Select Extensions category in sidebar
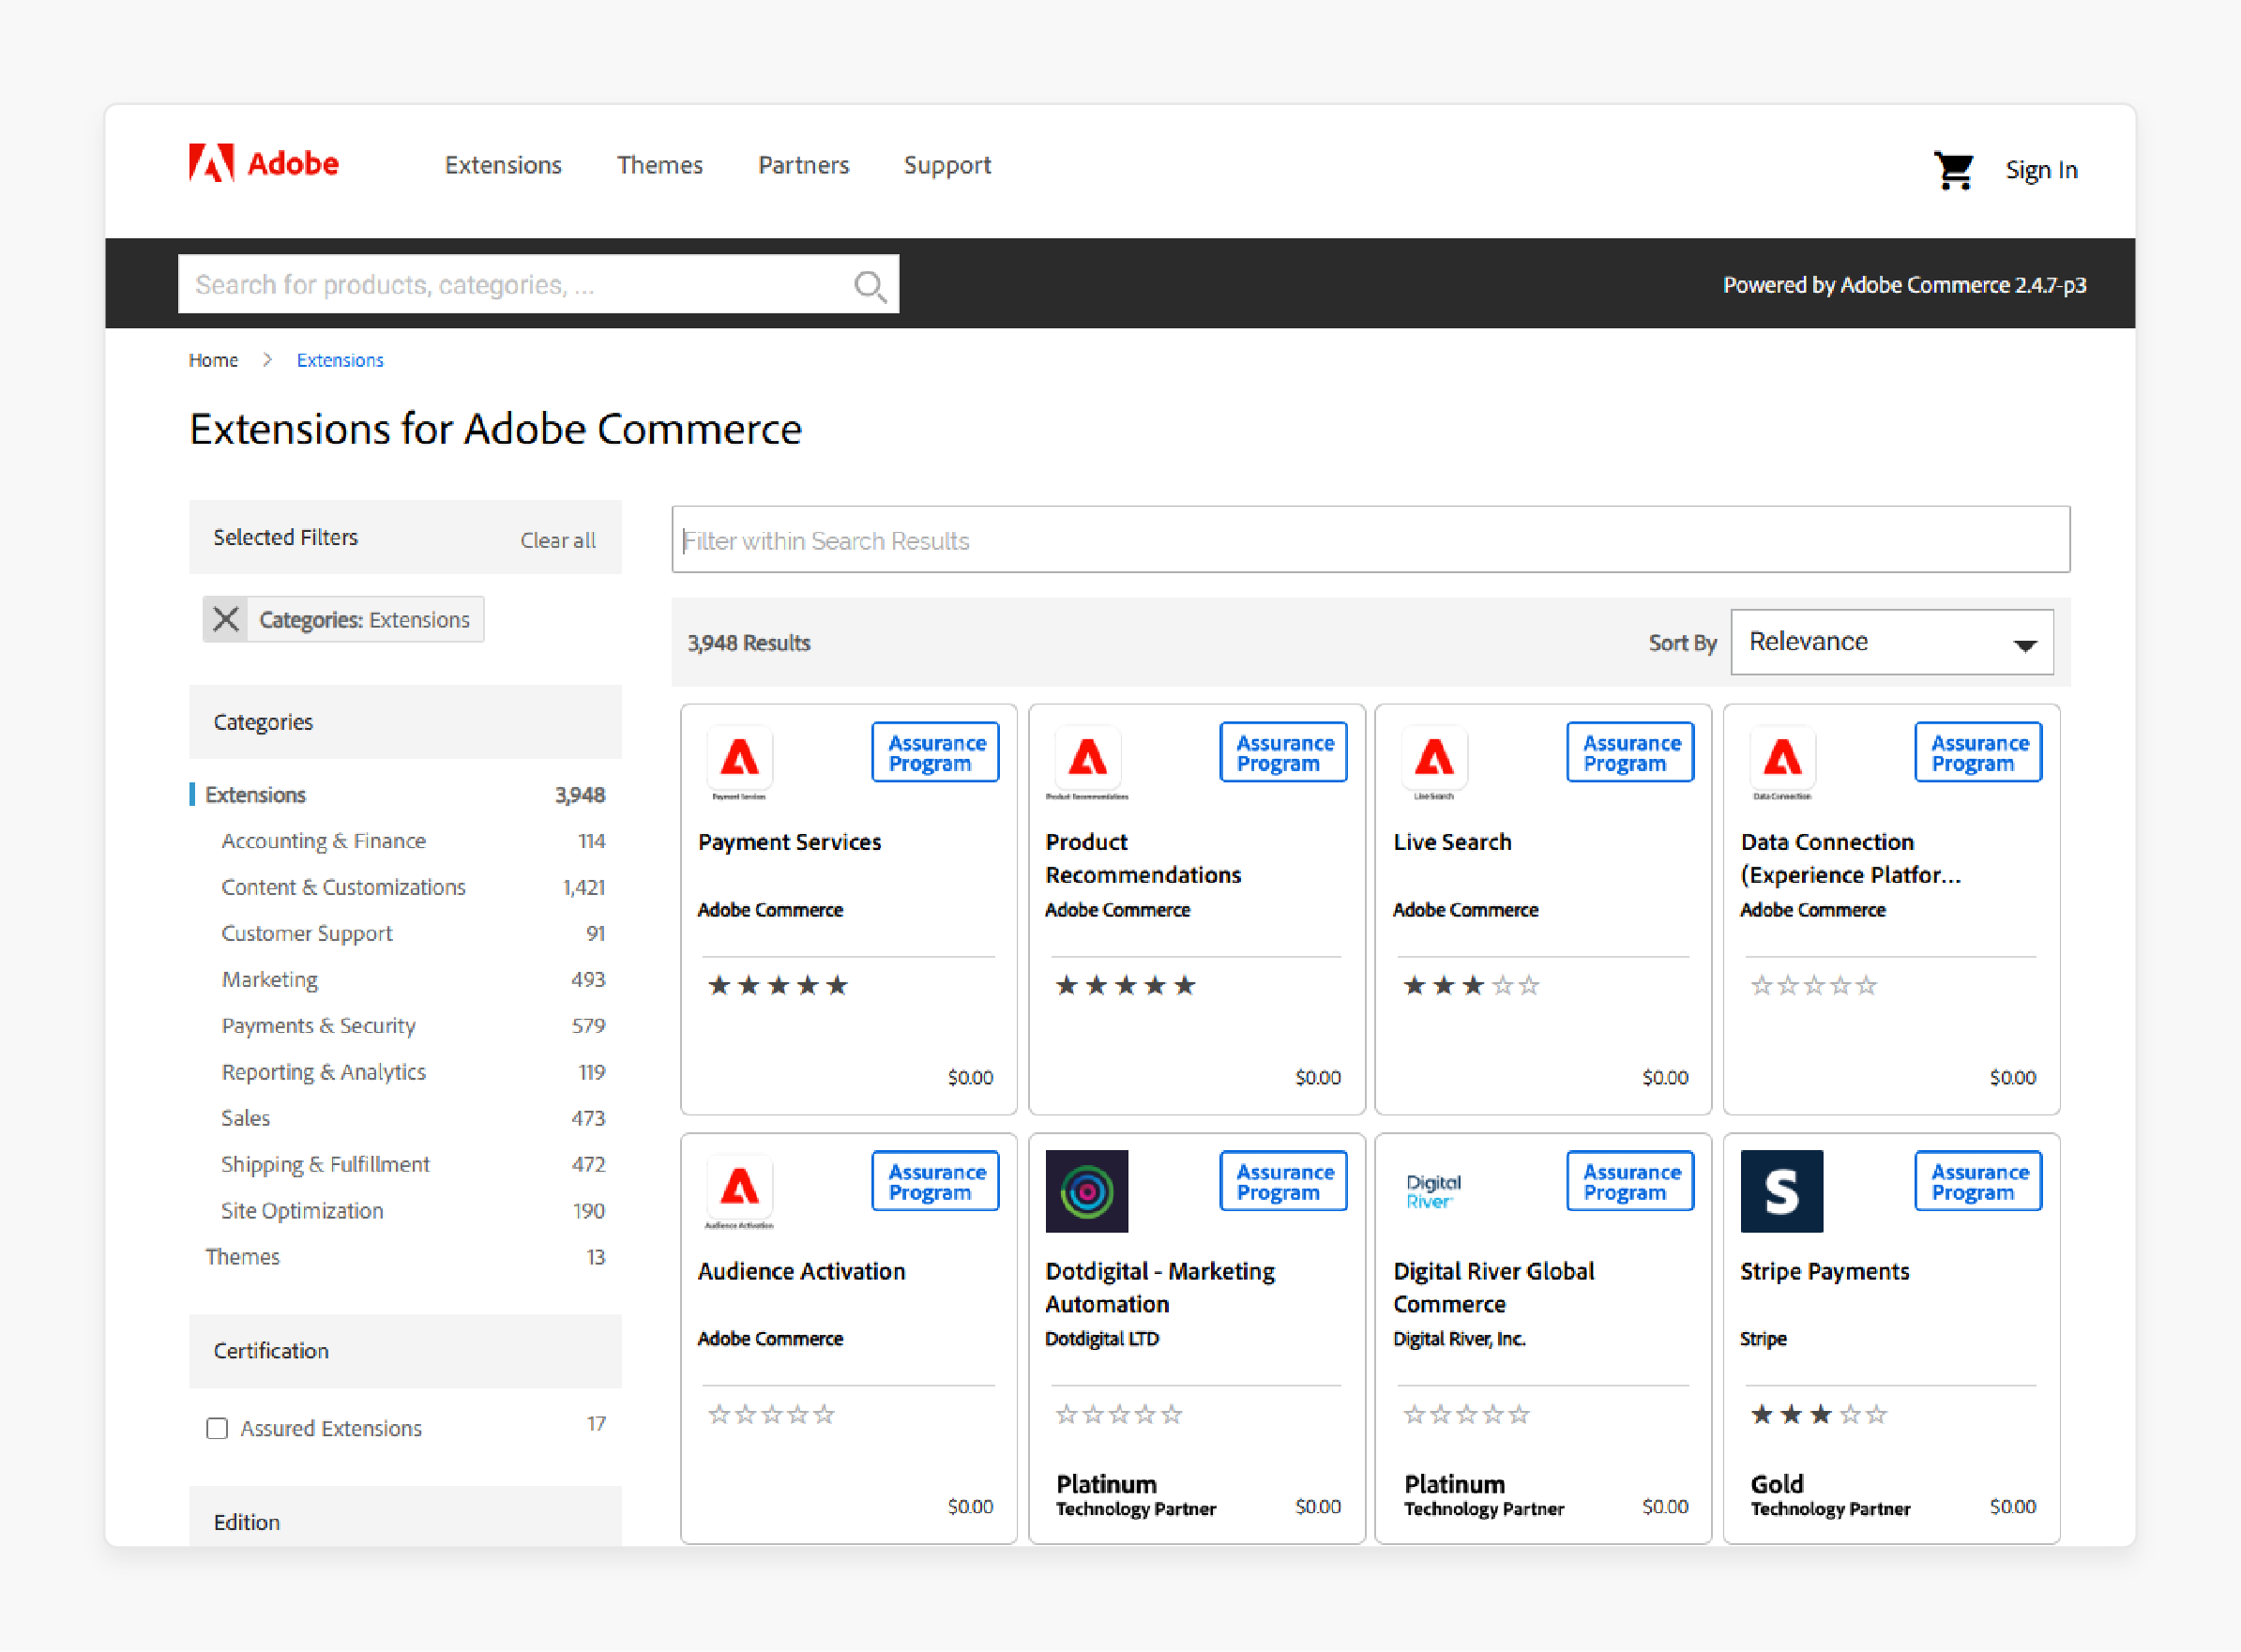Viewport: 2241px width, 1652px height. click(x=255, y=795)
